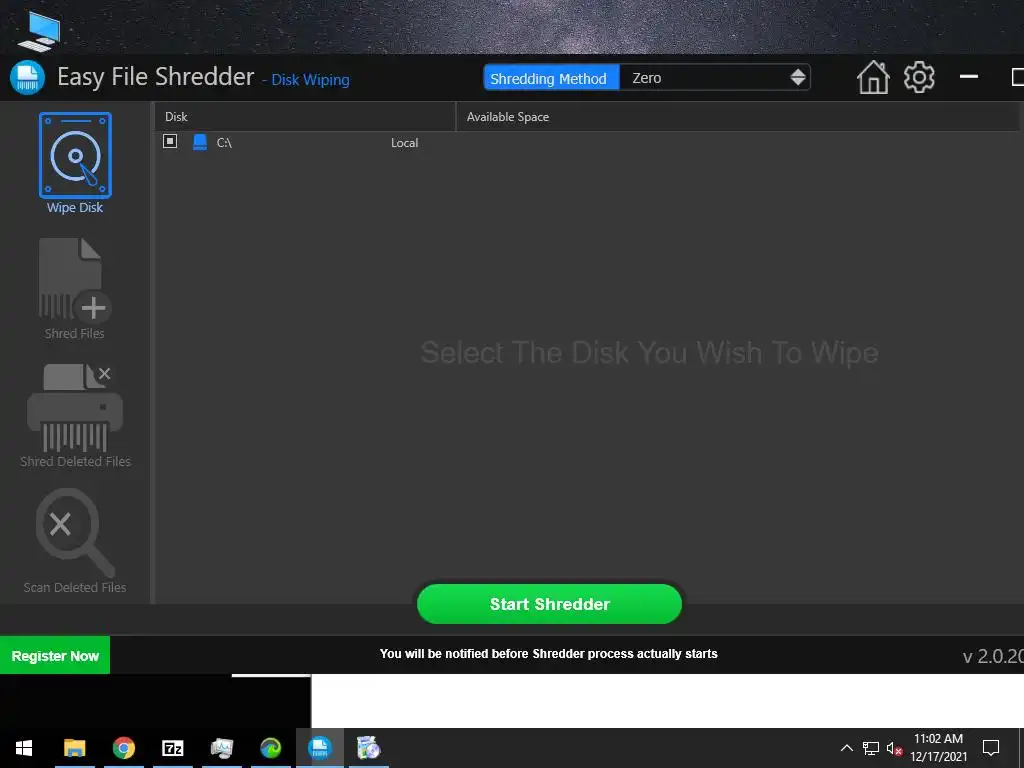Select the 'Local' text in C:\ row

[404, 142]
